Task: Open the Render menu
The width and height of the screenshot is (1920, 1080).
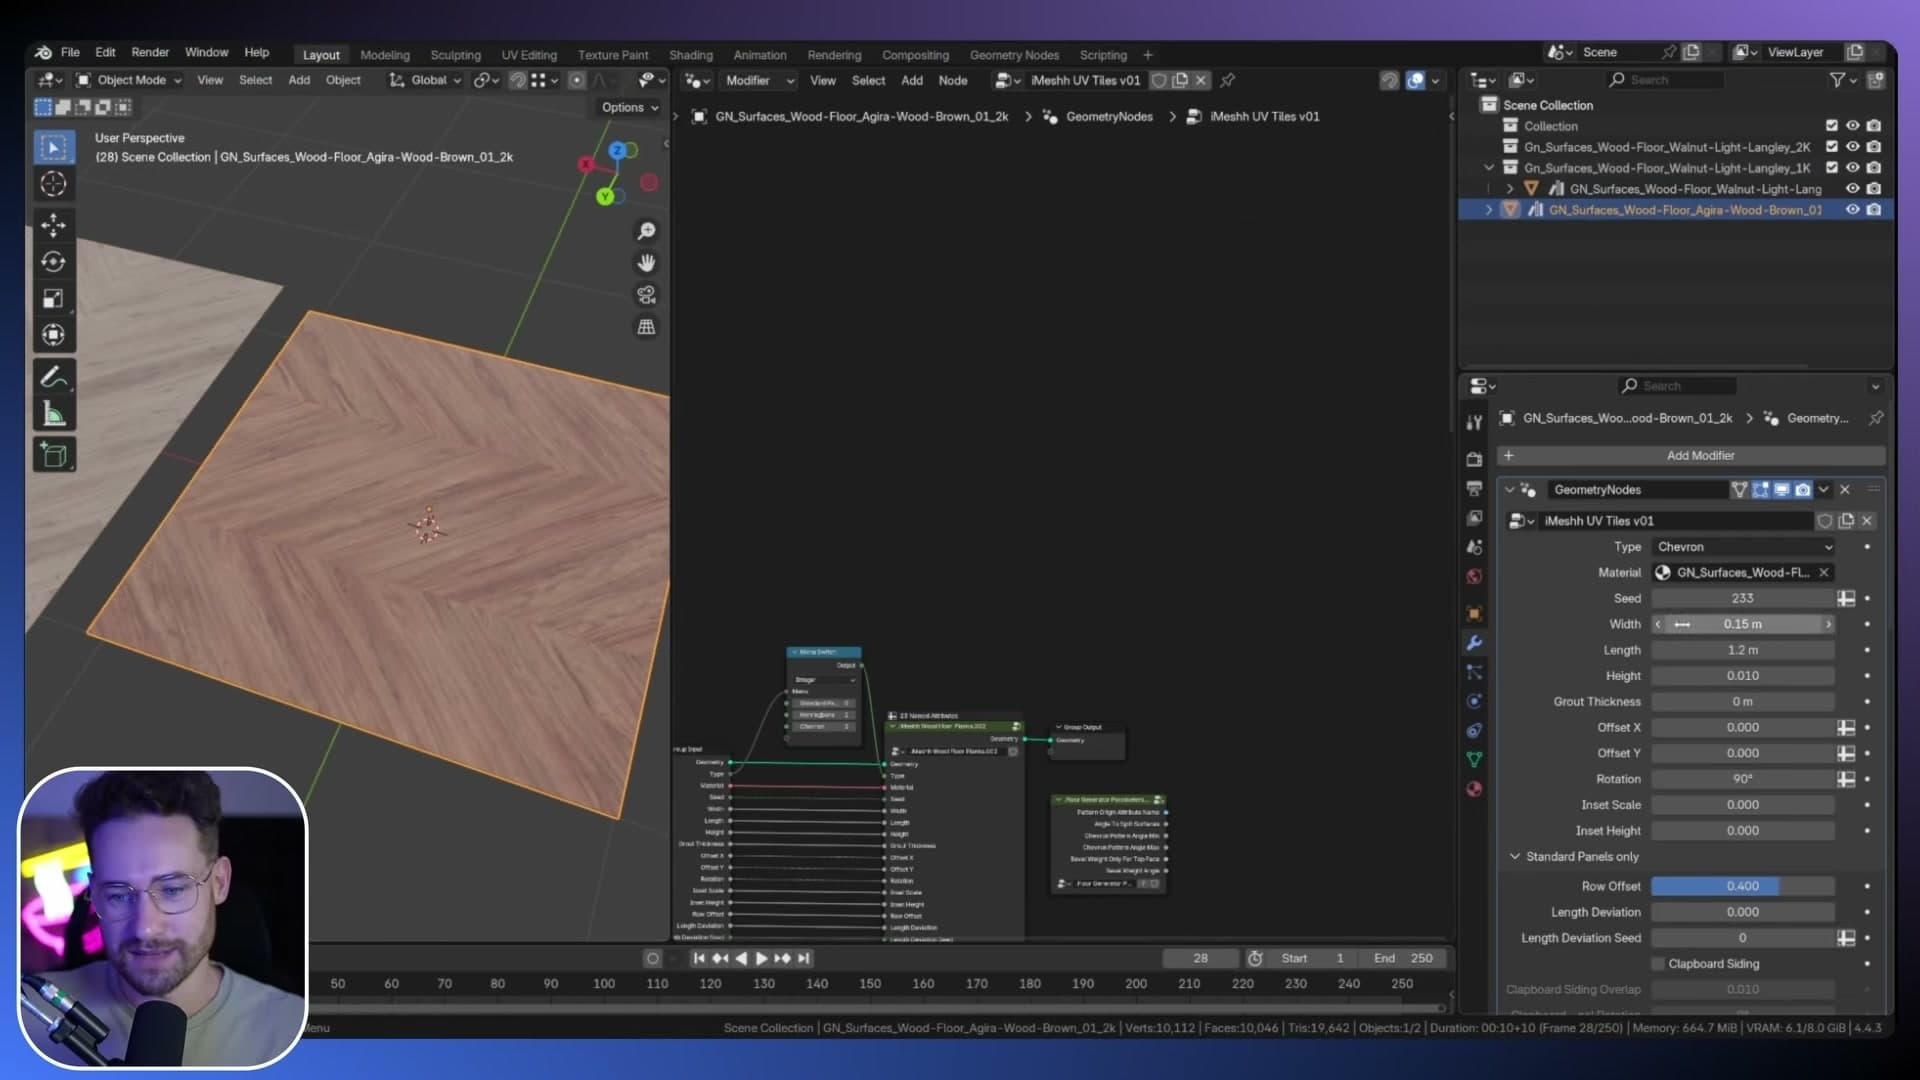Action: click(150, 52)
